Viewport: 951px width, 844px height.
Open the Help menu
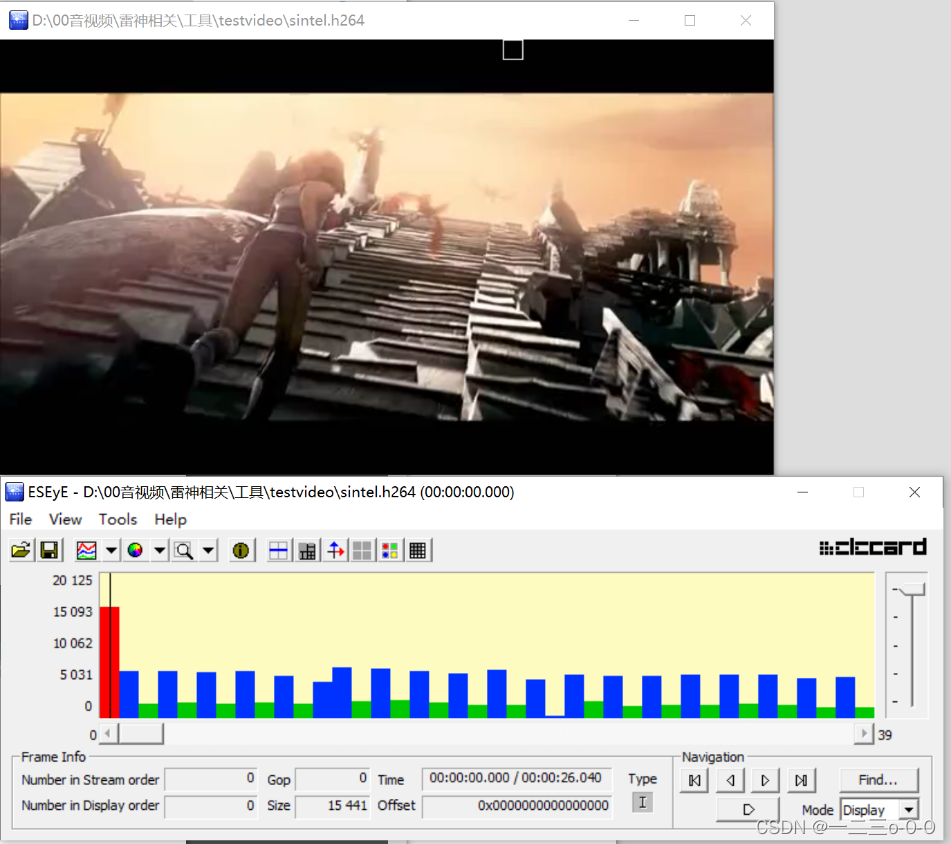point(170,520)
